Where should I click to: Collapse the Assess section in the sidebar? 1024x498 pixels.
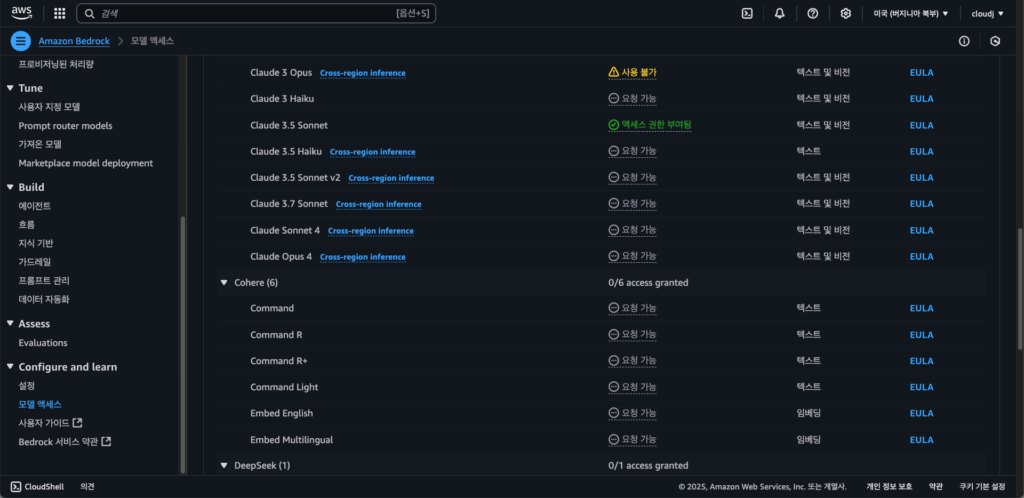click(10, 324)
